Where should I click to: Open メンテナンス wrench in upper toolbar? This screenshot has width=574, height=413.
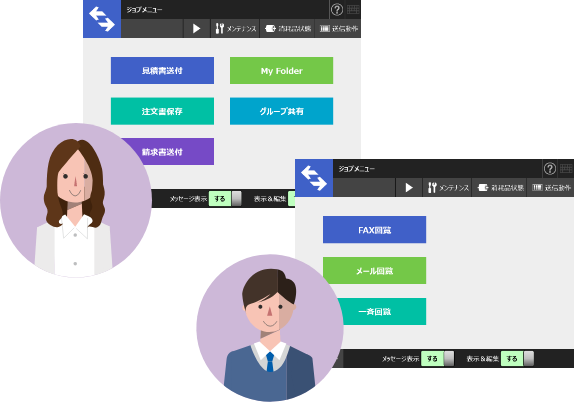(235, 29)
